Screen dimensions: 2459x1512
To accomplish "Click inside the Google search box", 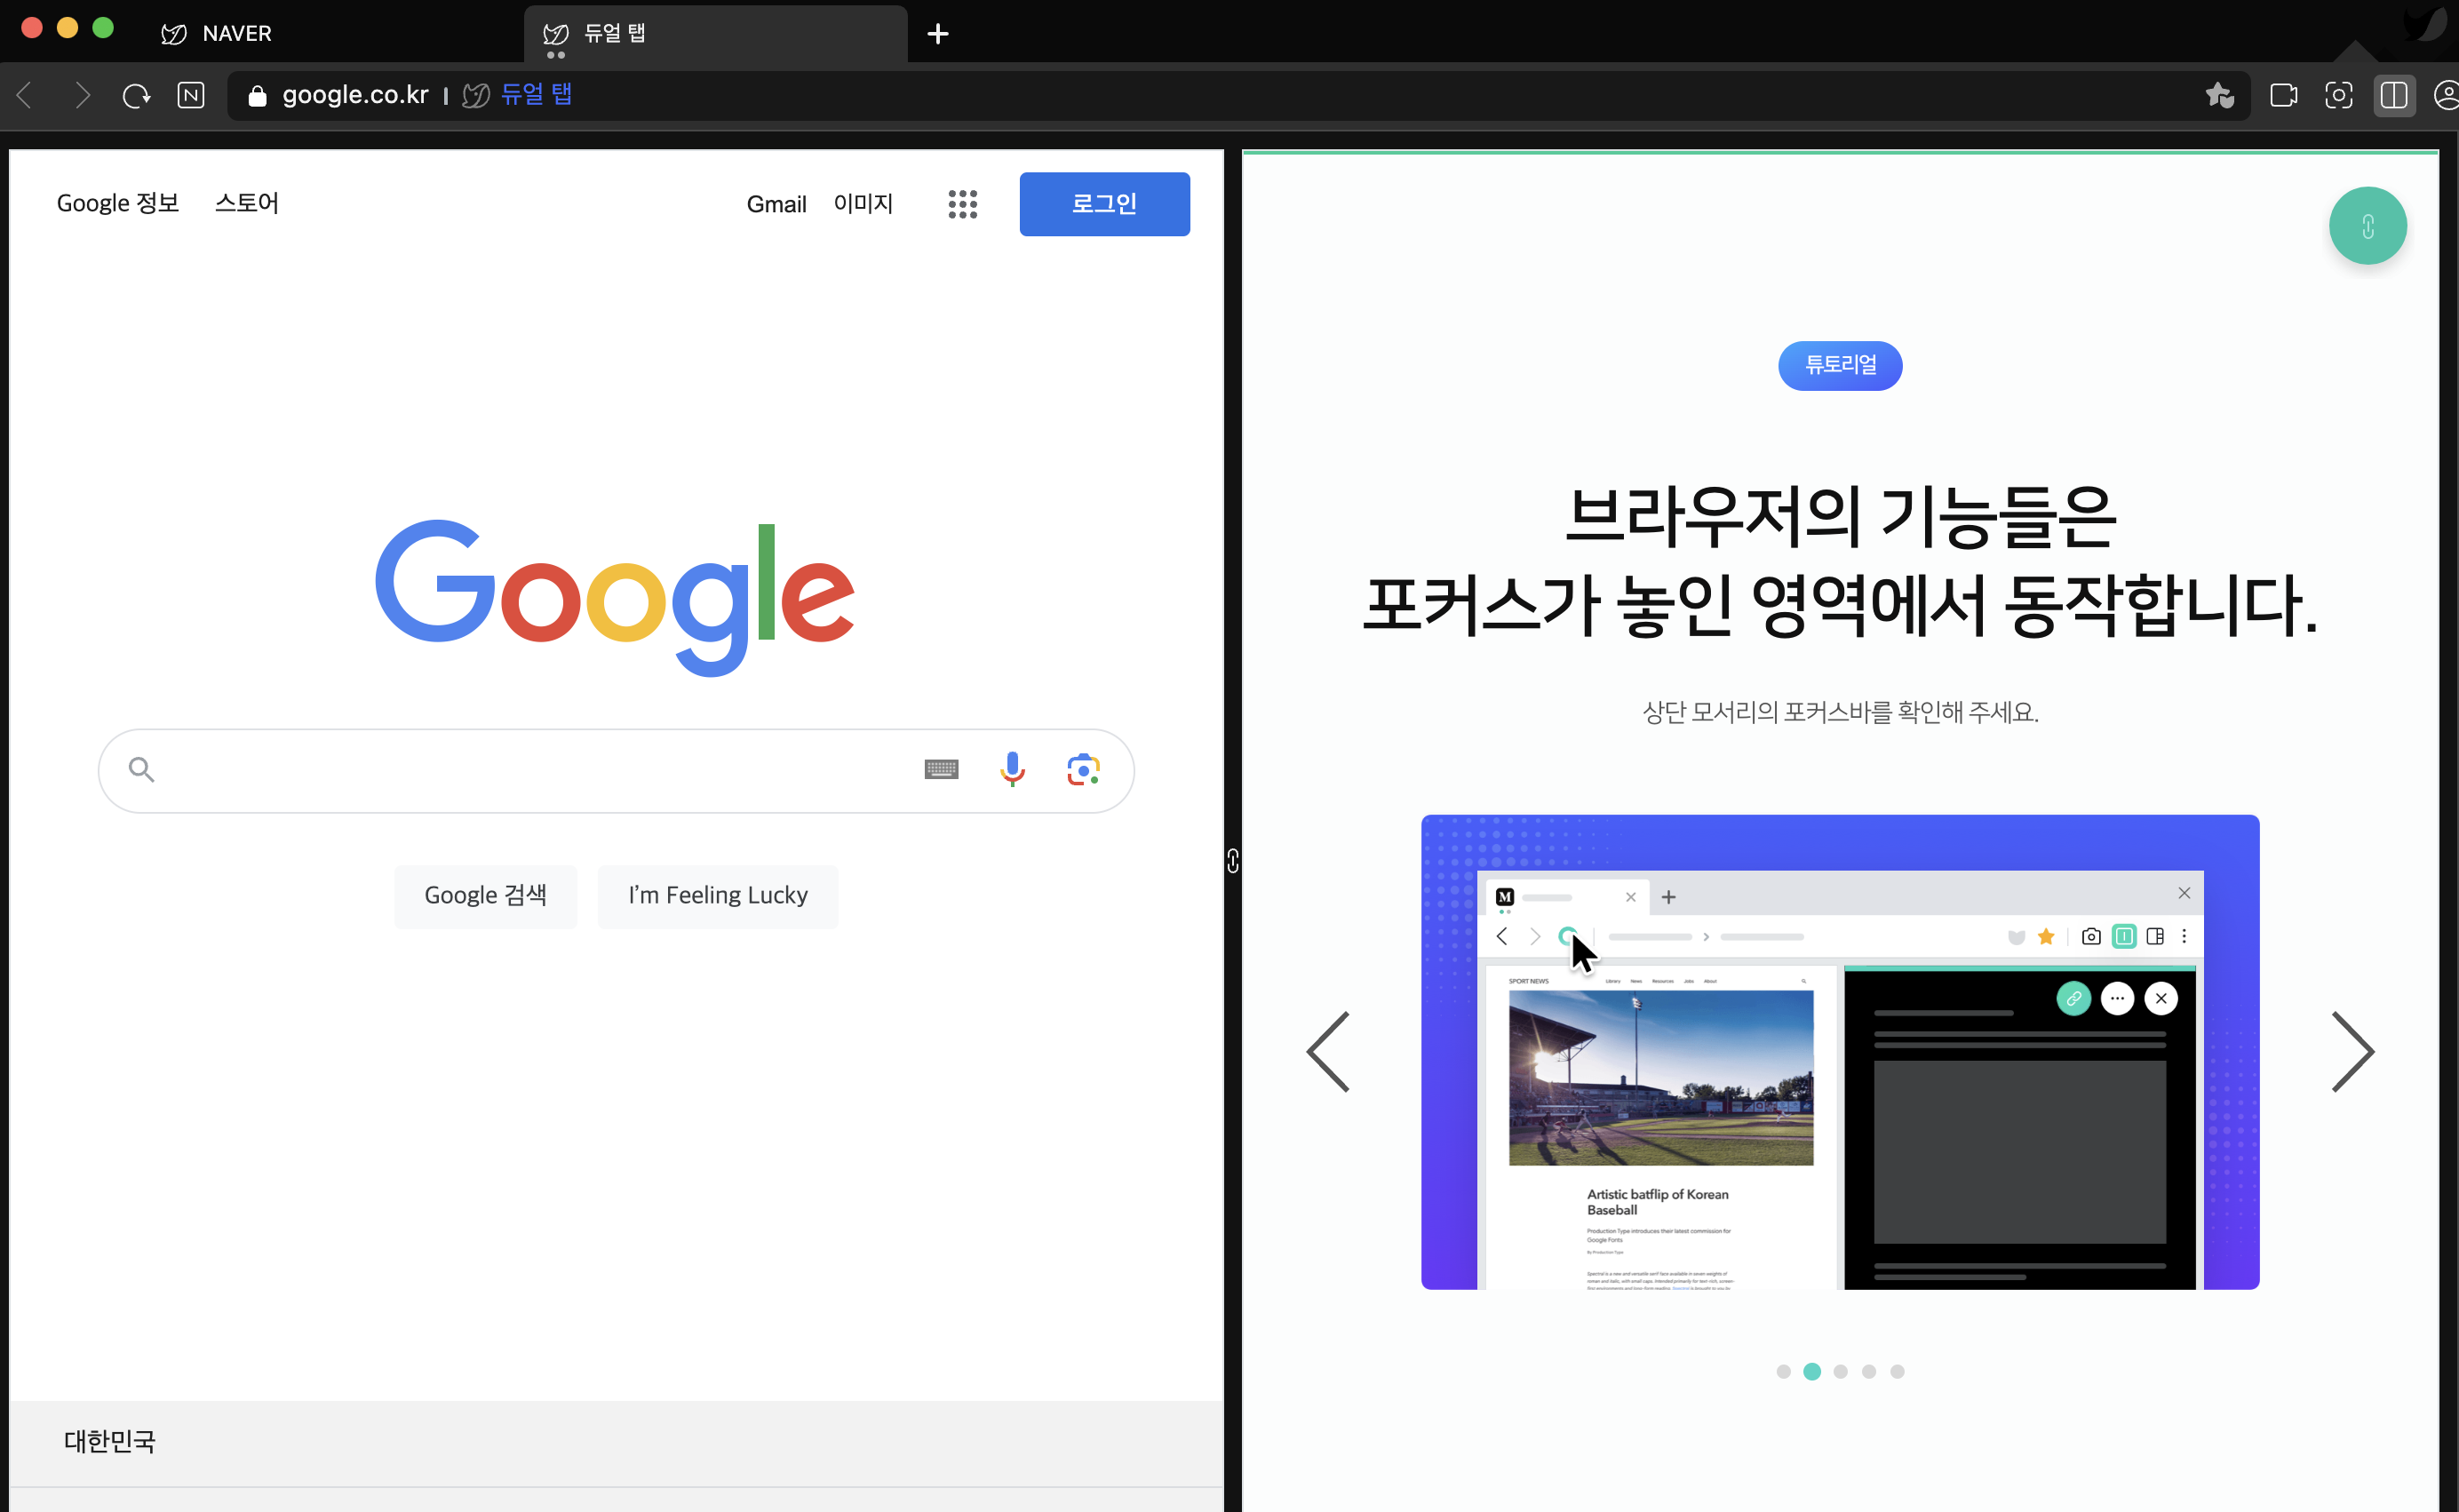I will pos(530,770).
